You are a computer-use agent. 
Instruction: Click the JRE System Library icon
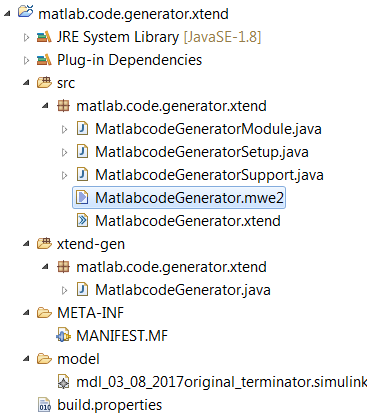click(x=44, y=37)
